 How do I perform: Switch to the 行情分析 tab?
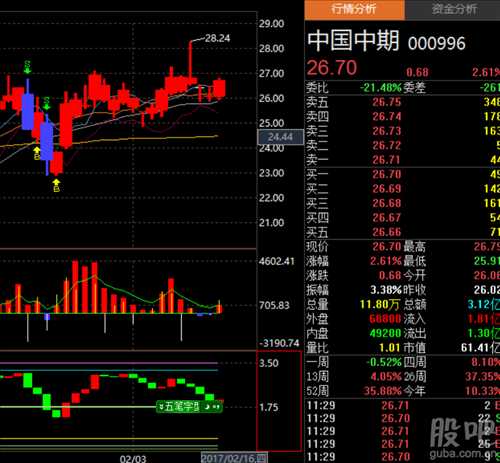pyautogui.click(x=354, y=9)
